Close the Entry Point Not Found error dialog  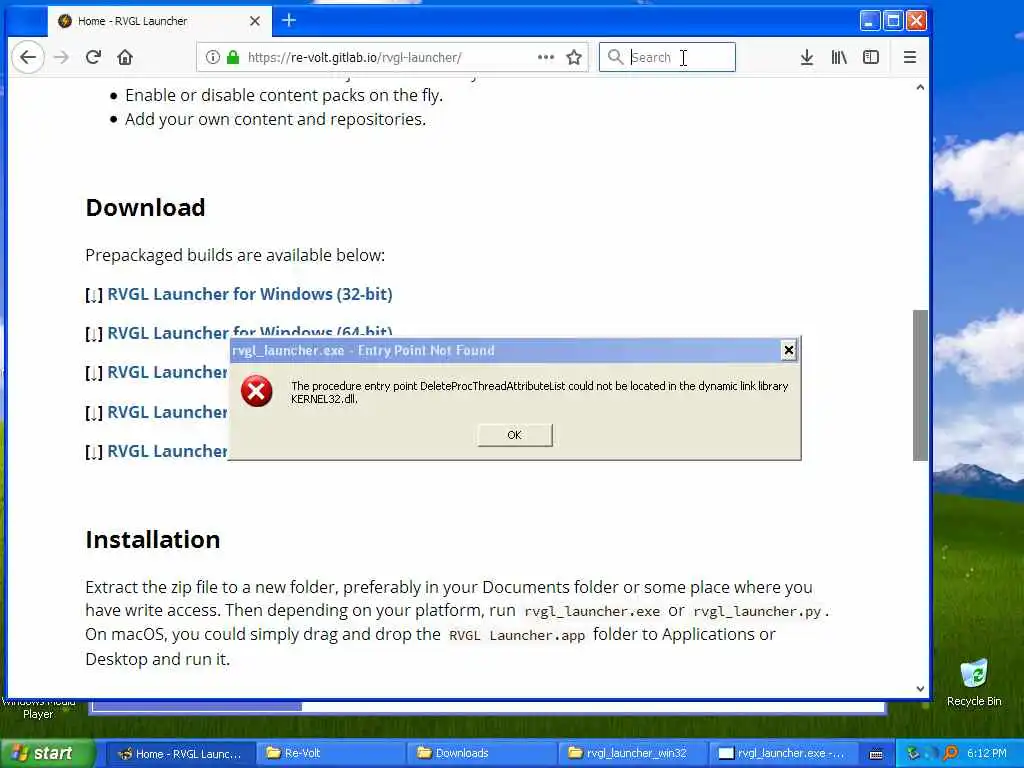[788, 351]
